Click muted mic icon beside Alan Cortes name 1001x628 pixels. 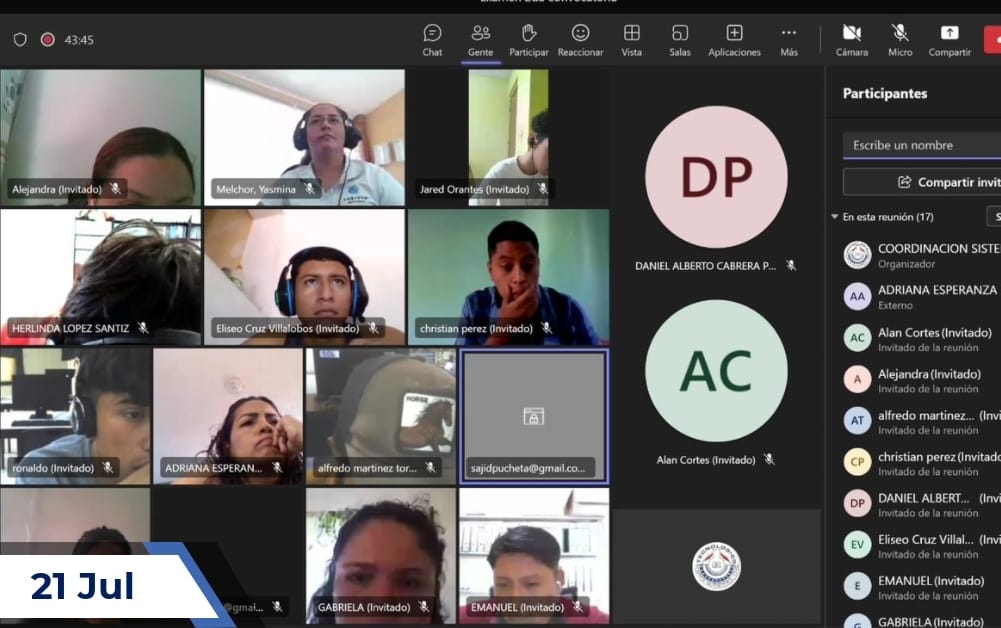[x=769, y=459]
